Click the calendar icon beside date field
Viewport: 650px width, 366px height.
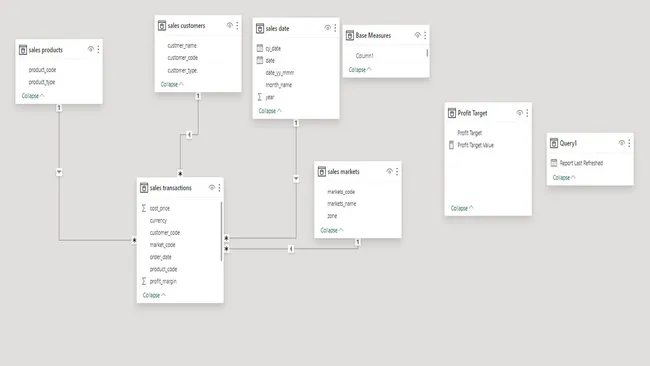click(x=260, y=61)
